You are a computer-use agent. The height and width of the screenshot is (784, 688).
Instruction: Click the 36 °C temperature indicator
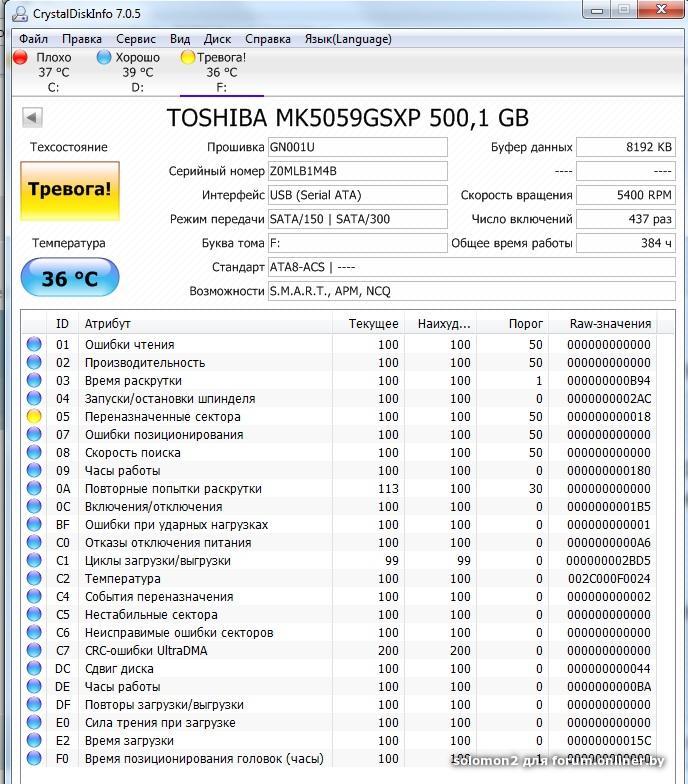(x=70, y=278)
